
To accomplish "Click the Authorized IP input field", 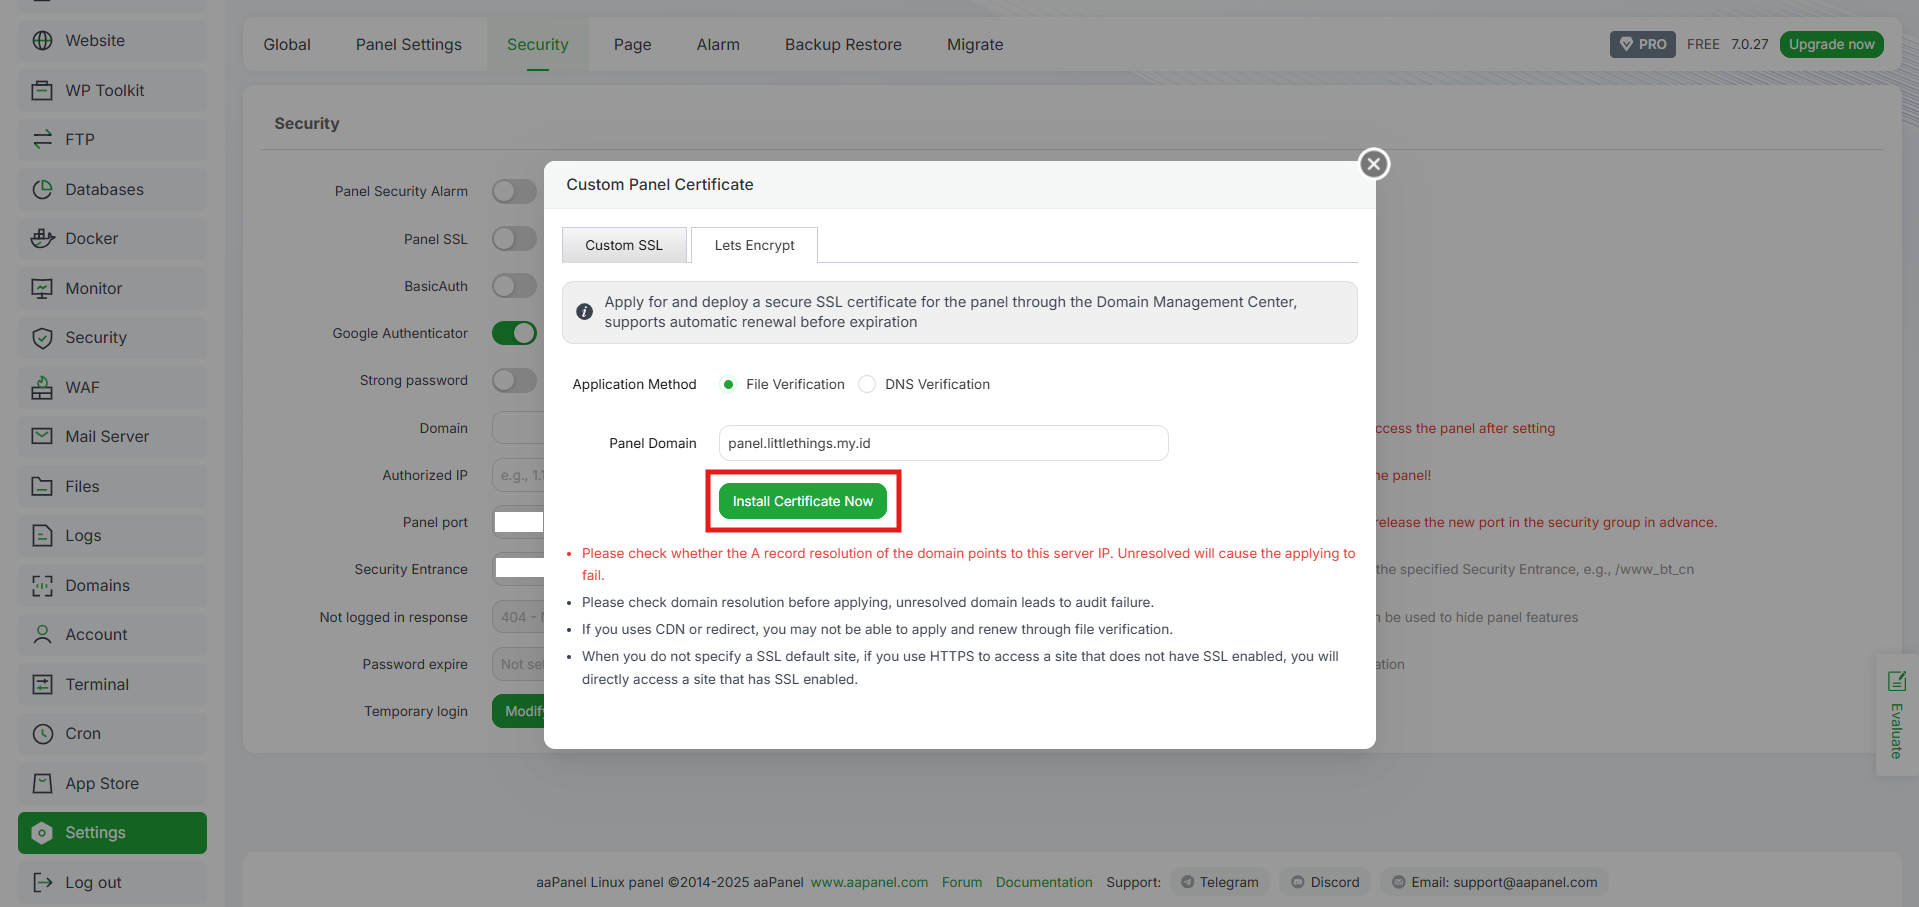I will (x=518, y=475).
